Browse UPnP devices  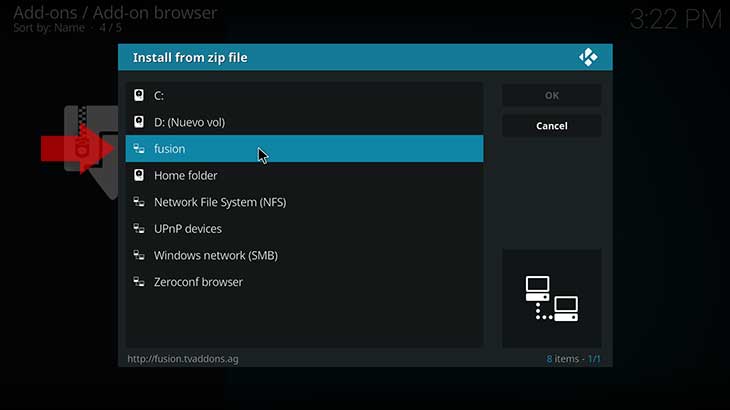[304, 229]
